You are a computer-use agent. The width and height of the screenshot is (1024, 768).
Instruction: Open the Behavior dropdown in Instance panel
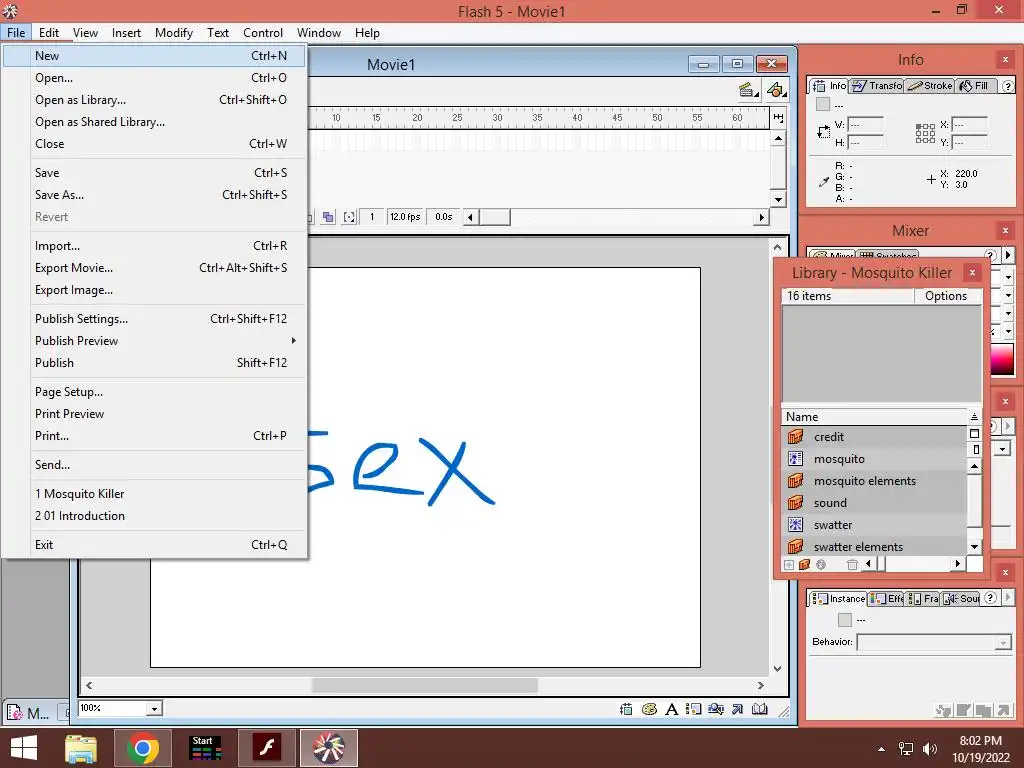(x=1004, y=643)
